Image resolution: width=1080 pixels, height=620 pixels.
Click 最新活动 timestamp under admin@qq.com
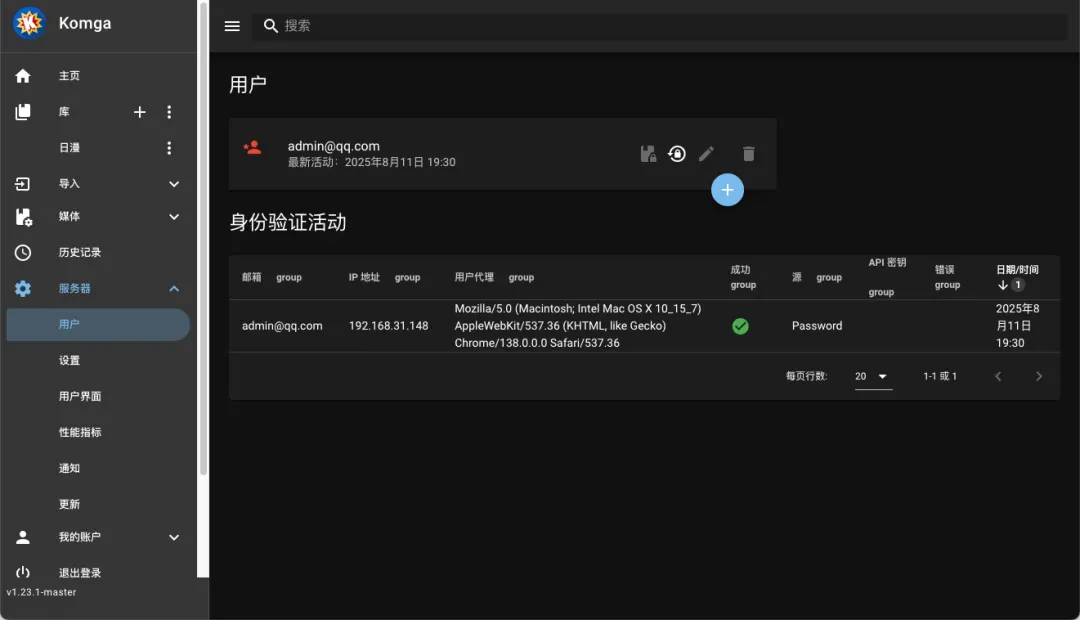371,163
